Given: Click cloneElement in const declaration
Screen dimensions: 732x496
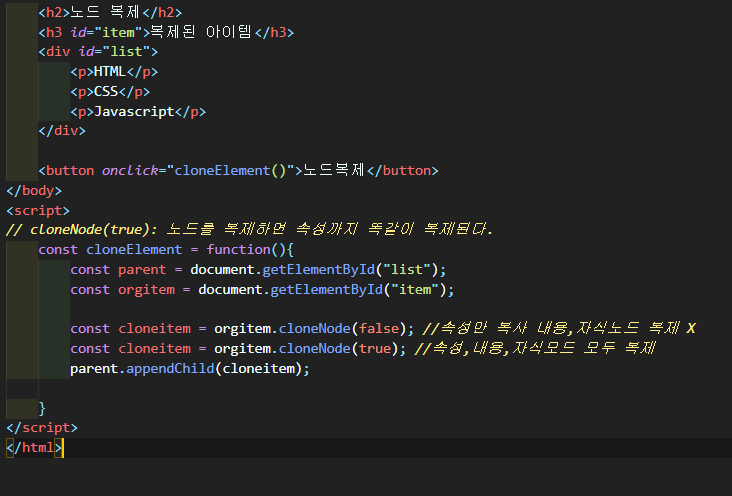Looking at the screenshot, I should [x=134, y=249].
